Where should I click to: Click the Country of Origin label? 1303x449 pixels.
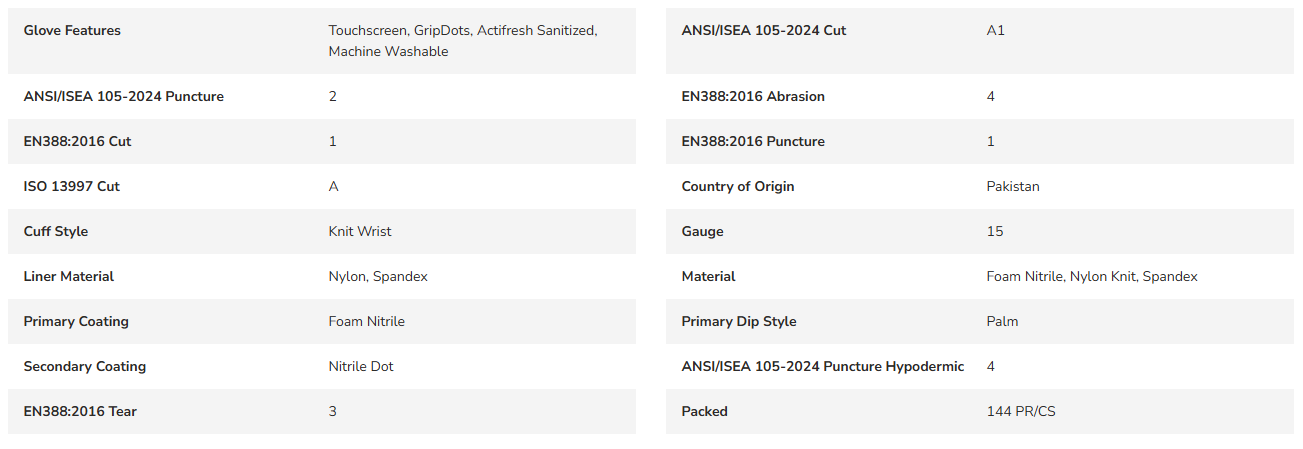point(737,187)
